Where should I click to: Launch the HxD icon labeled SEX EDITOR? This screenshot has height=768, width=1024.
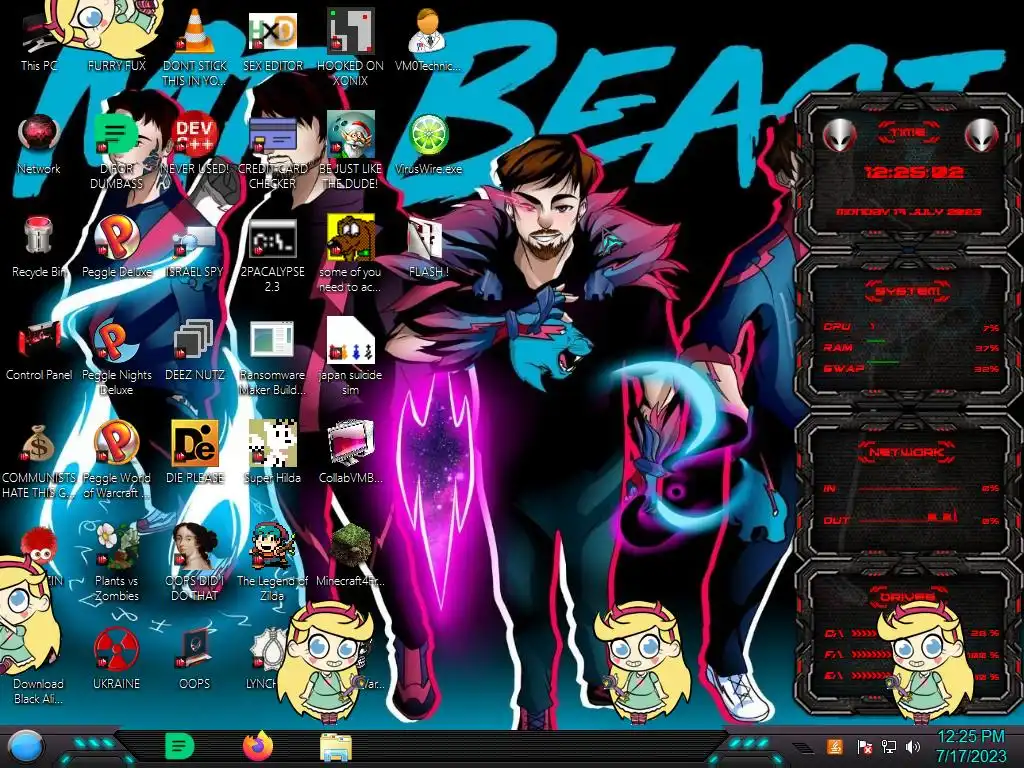[272, 39]
